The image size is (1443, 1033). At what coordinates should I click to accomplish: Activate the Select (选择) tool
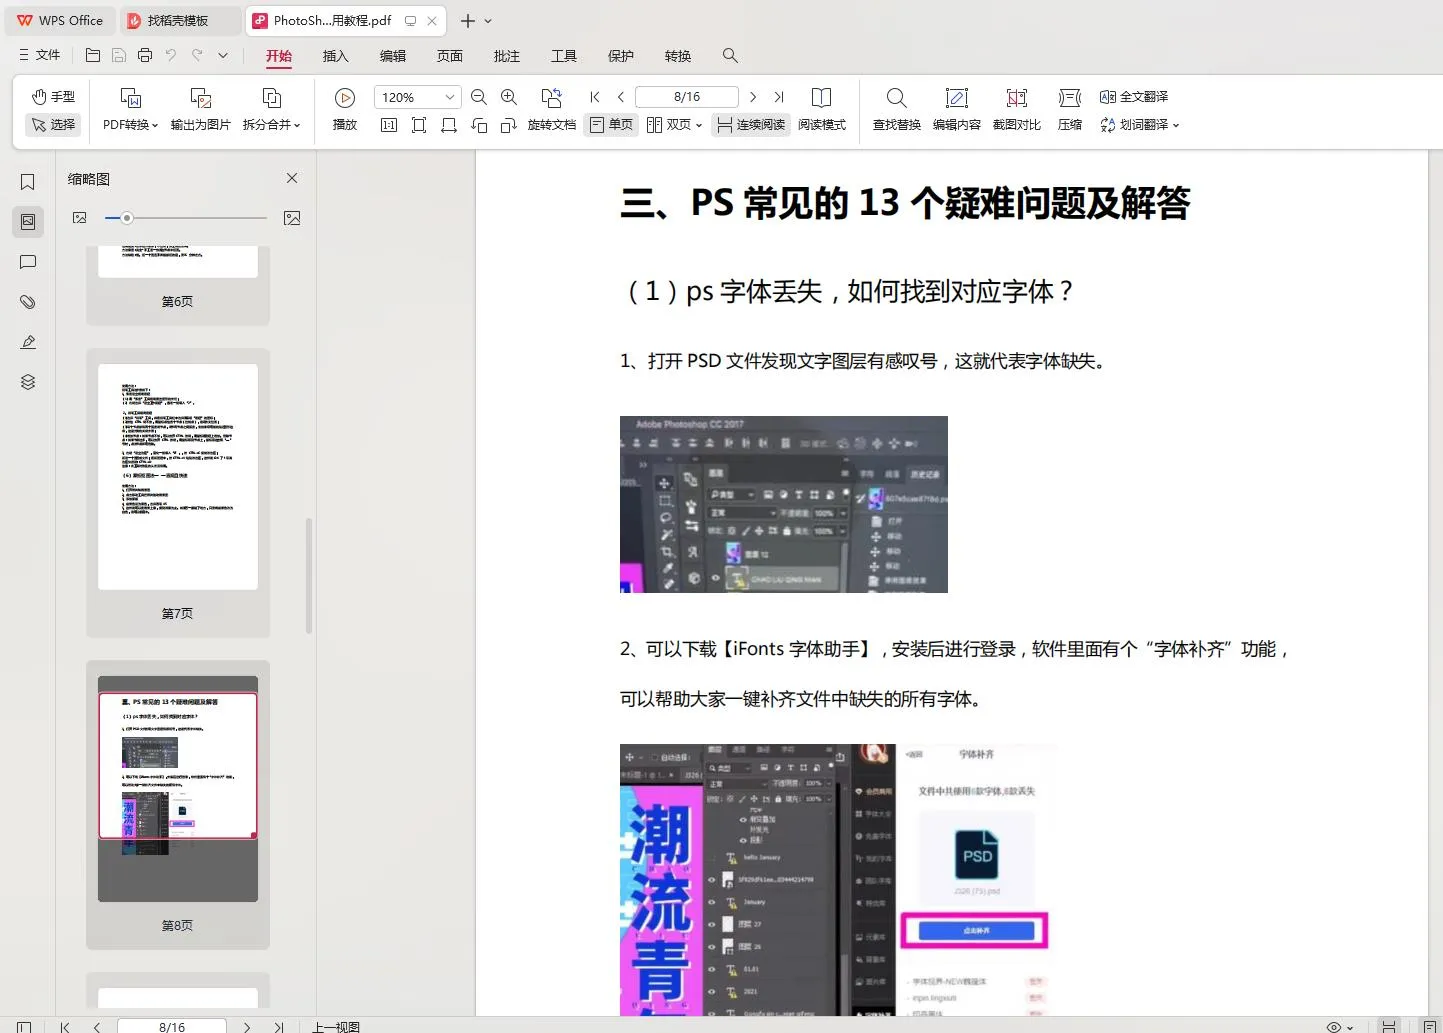point(53,124)
